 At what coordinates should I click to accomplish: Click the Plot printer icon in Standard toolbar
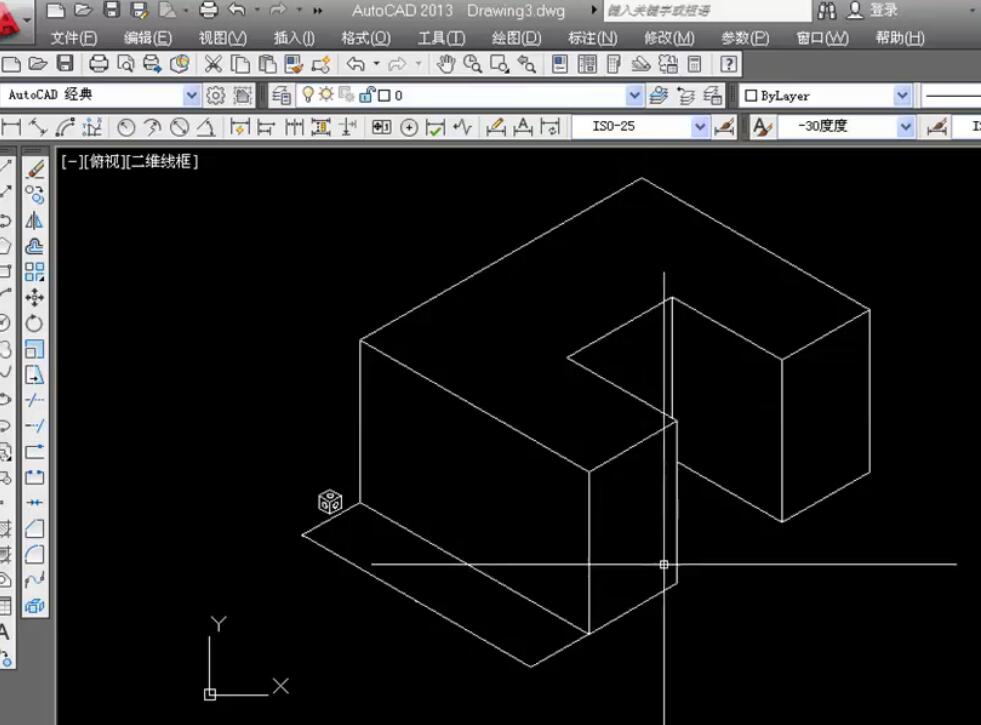99,64
